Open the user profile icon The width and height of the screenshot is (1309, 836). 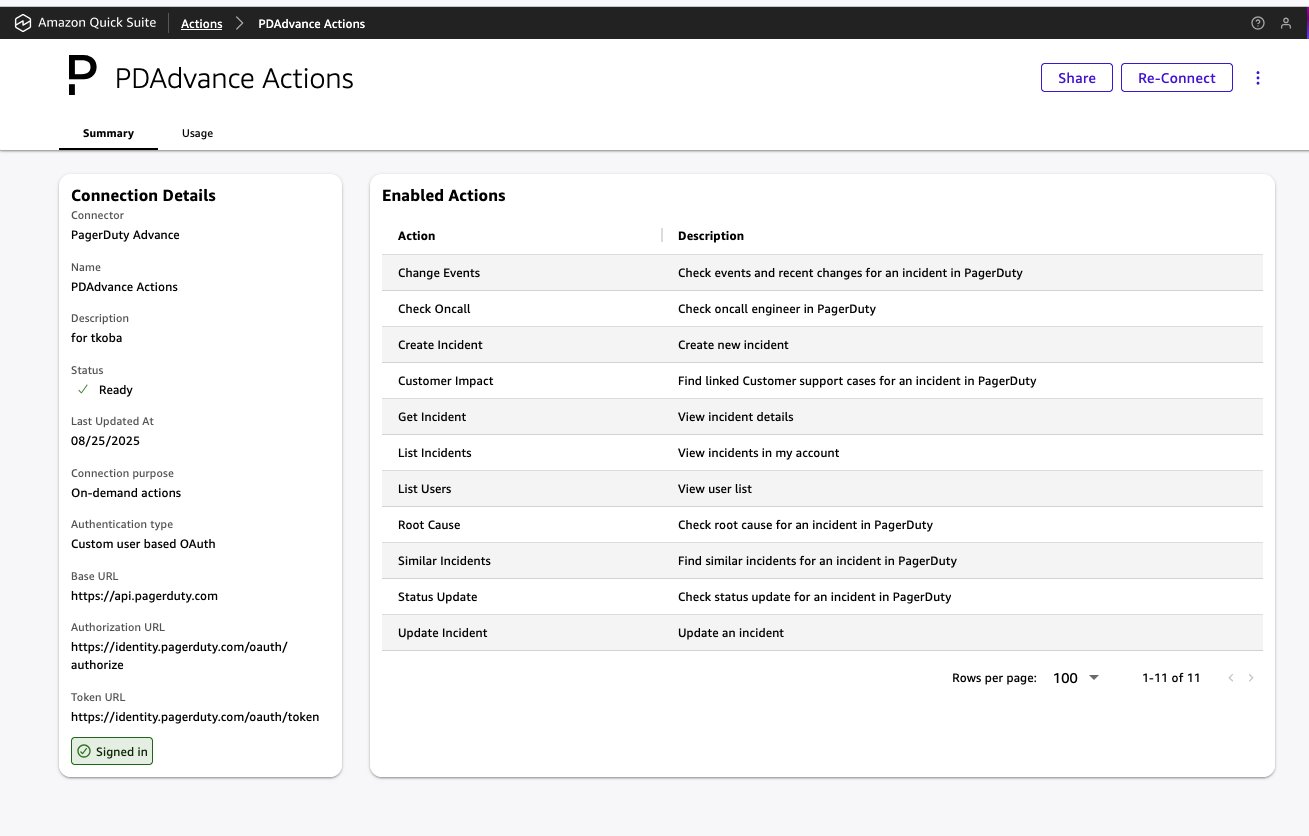(1286, 24)
